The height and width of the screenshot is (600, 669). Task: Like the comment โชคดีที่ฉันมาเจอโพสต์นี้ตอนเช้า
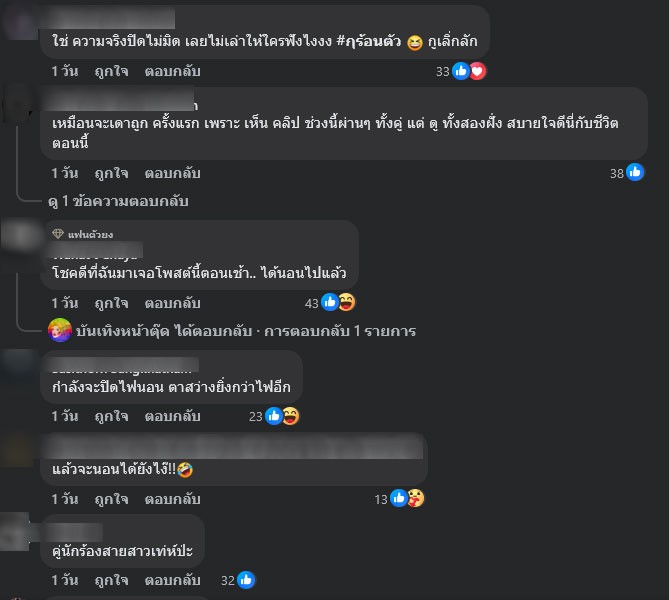coord(111,303)
